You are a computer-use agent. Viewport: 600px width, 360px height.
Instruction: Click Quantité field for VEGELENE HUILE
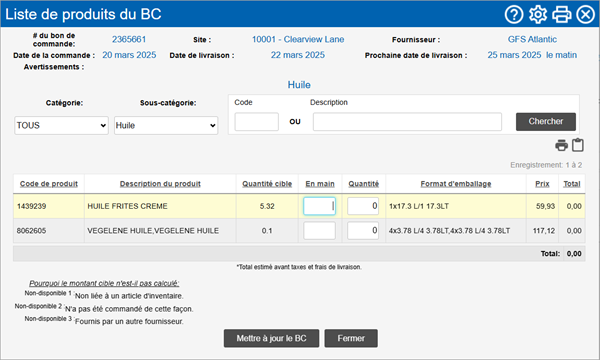click(x=363, y=231)
